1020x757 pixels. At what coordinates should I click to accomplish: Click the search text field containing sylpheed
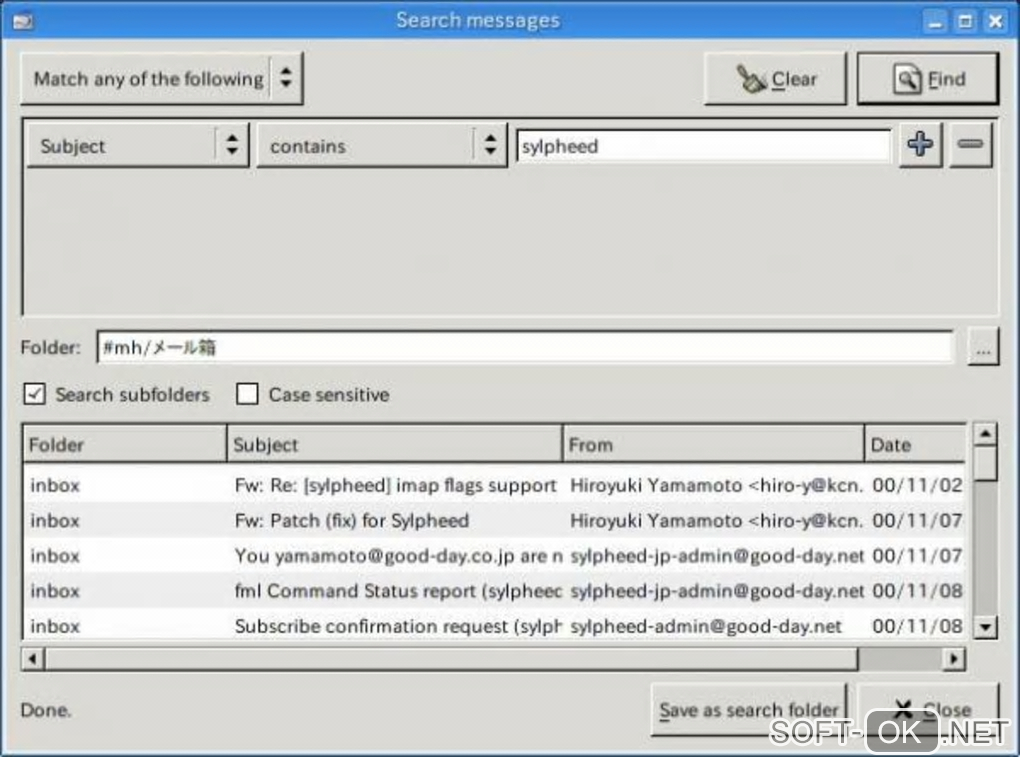point(703,146)
